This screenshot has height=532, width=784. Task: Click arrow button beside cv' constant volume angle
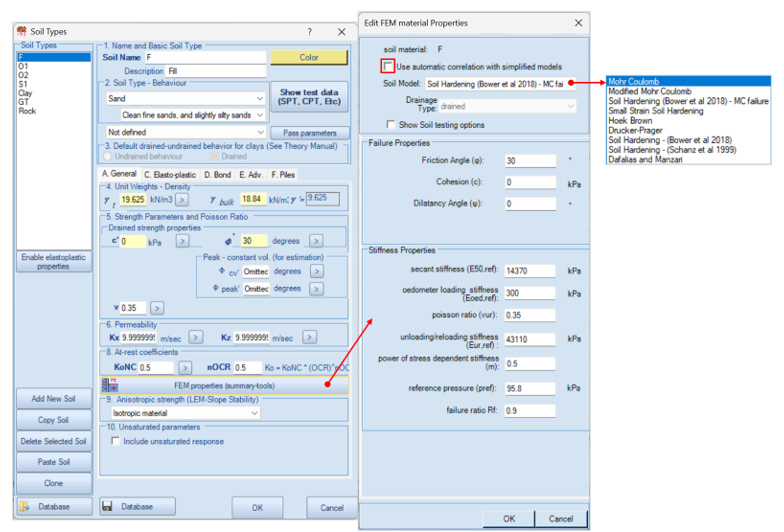(316, 271)
